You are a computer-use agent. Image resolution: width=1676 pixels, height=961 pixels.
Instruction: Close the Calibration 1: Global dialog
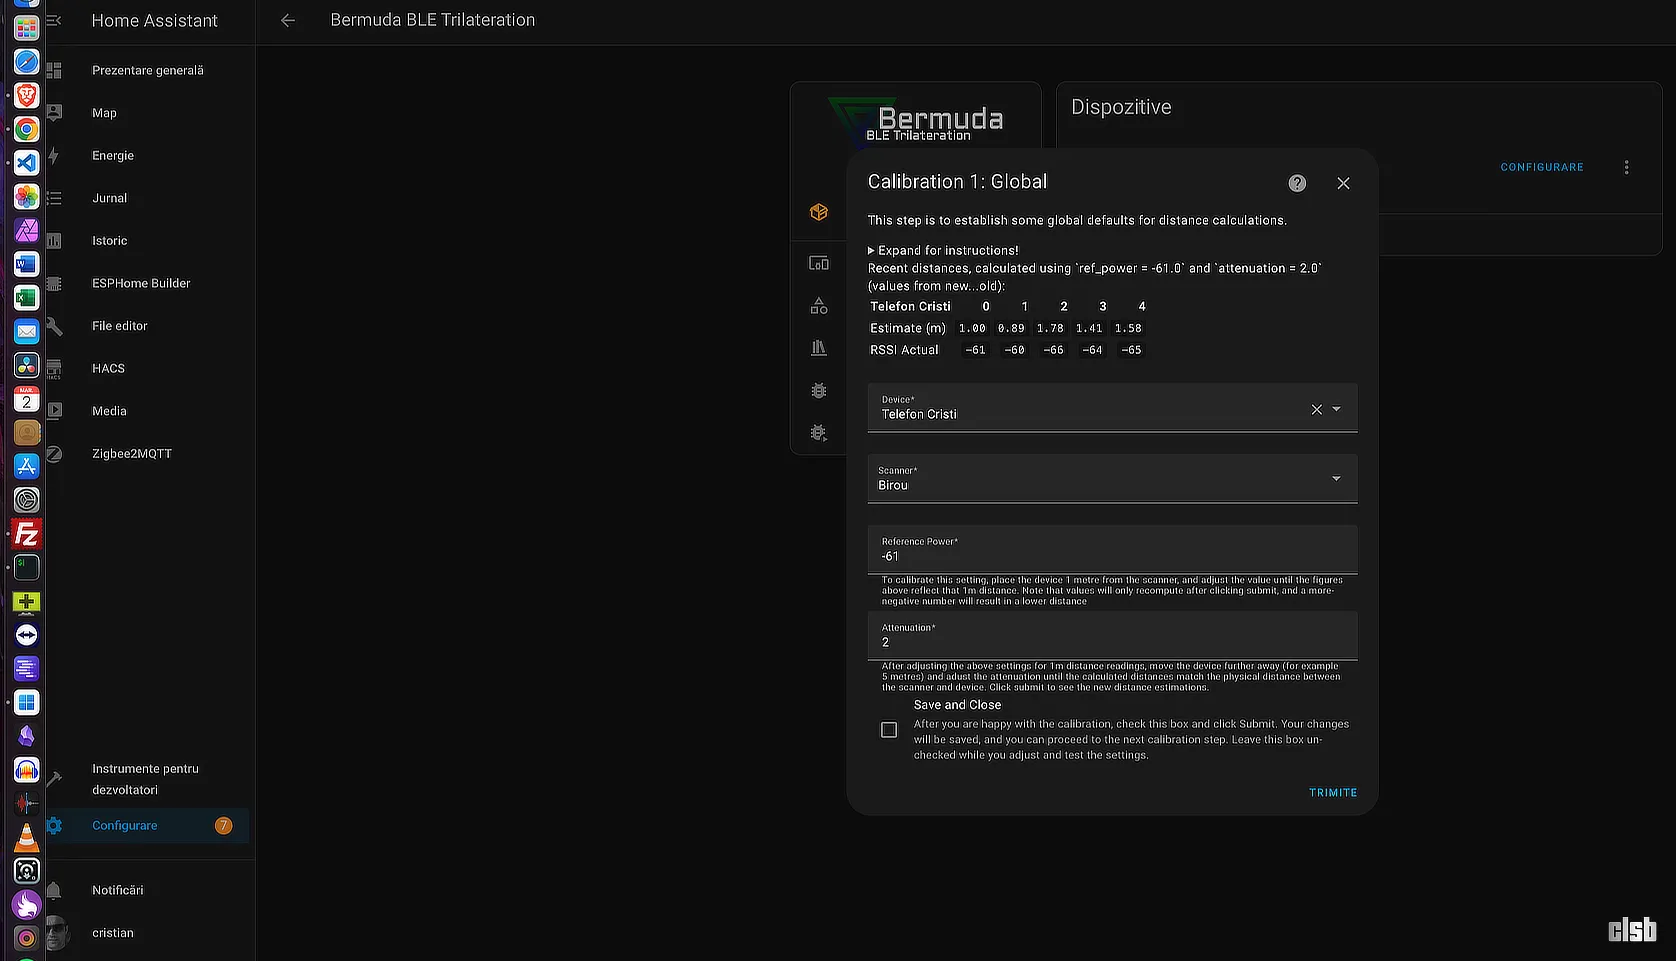point(1343,183)
